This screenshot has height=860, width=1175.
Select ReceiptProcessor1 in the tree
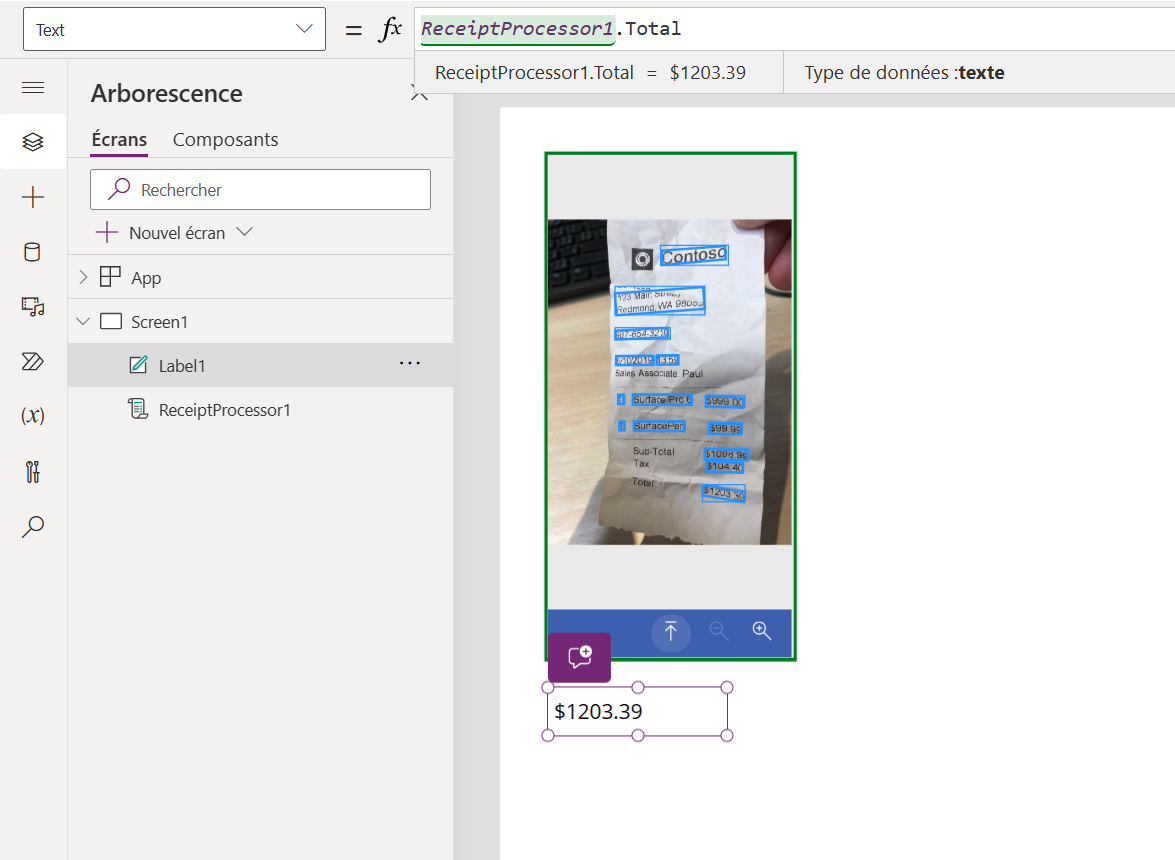225,410
